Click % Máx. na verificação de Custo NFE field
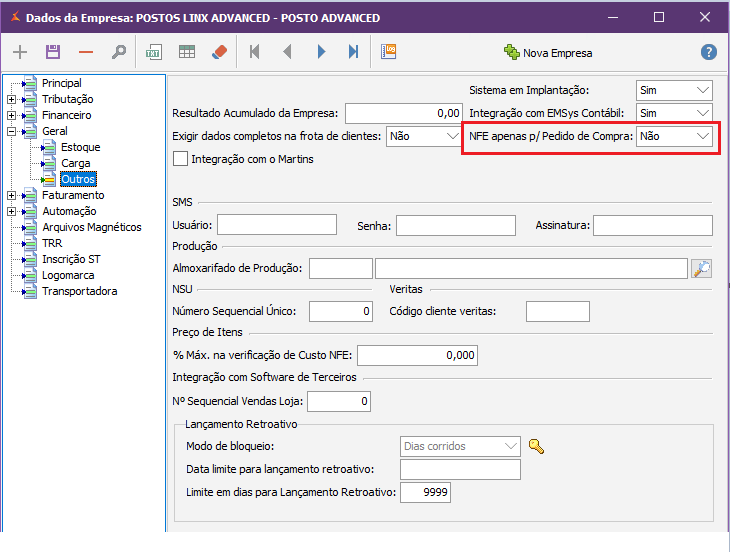 (x=418, y=355)
